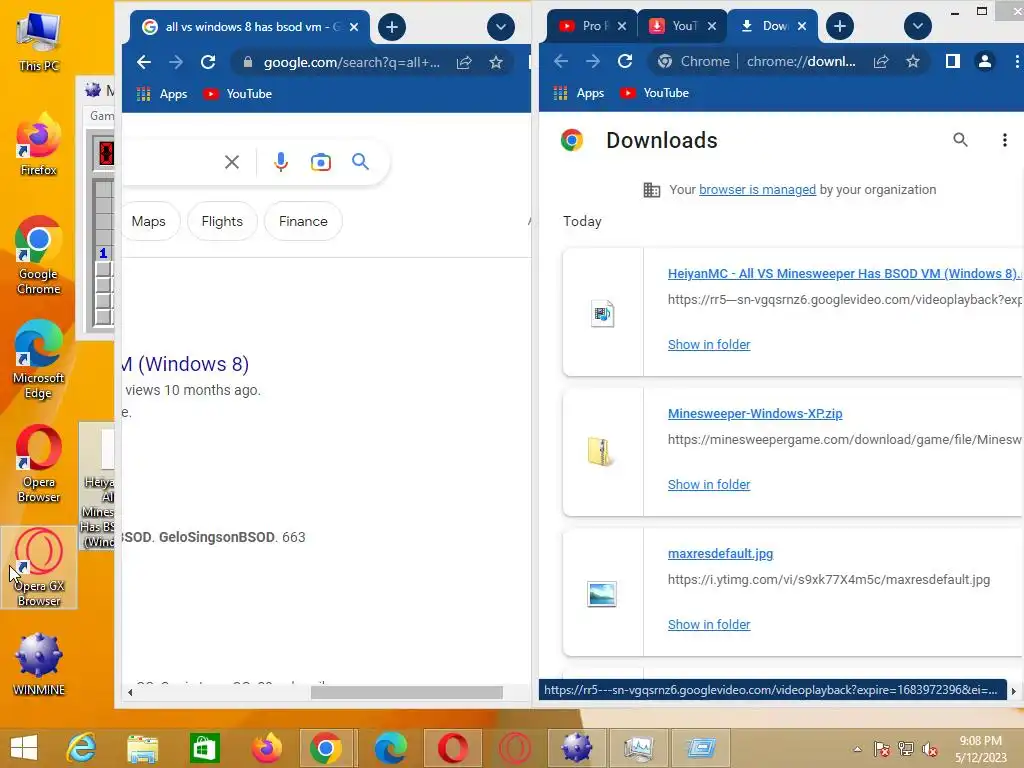
Task: Show maxresdefault.jpg in folder
Action: 709,624
